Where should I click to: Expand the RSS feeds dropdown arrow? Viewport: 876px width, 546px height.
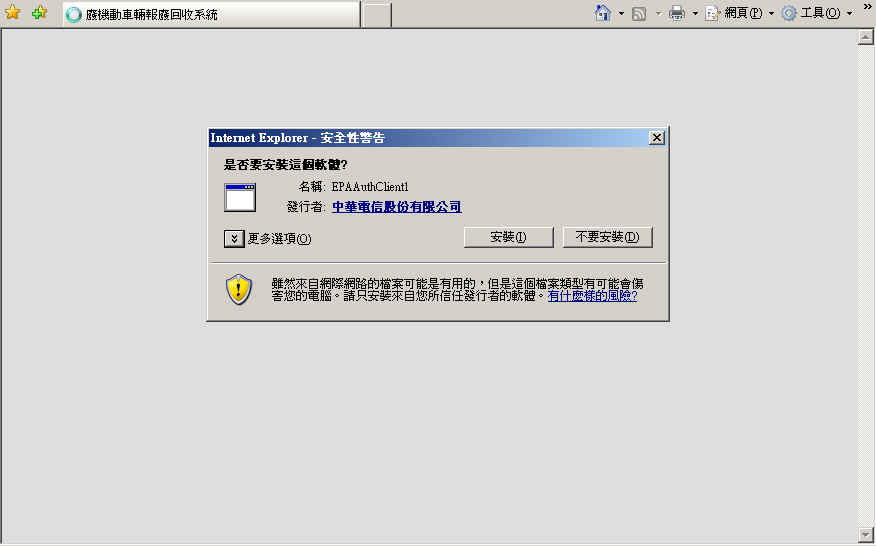(x=658, y=13)
